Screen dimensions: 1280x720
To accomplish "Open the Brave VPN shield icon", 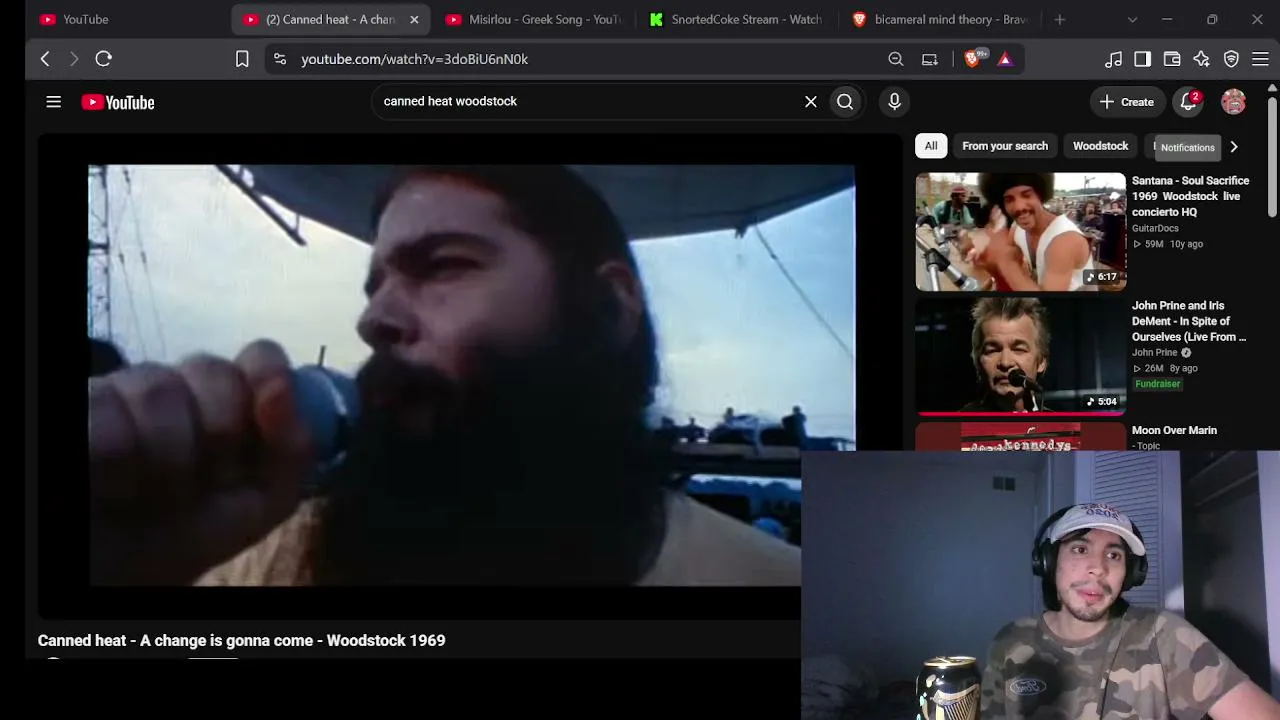I will 1231,59.
